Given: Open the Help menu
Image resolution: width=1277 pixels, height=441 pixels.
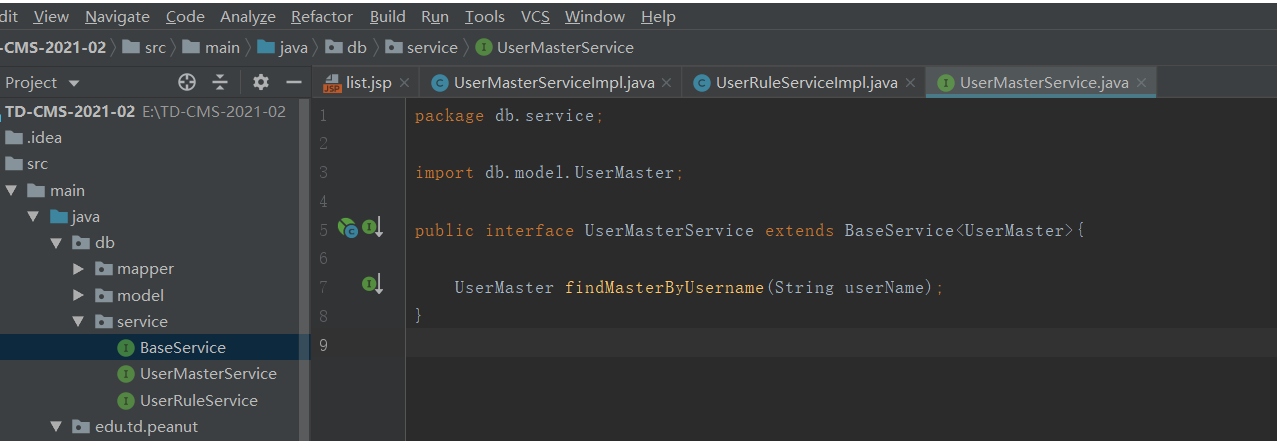Looking at the screenshot, I should click(658, 17).
